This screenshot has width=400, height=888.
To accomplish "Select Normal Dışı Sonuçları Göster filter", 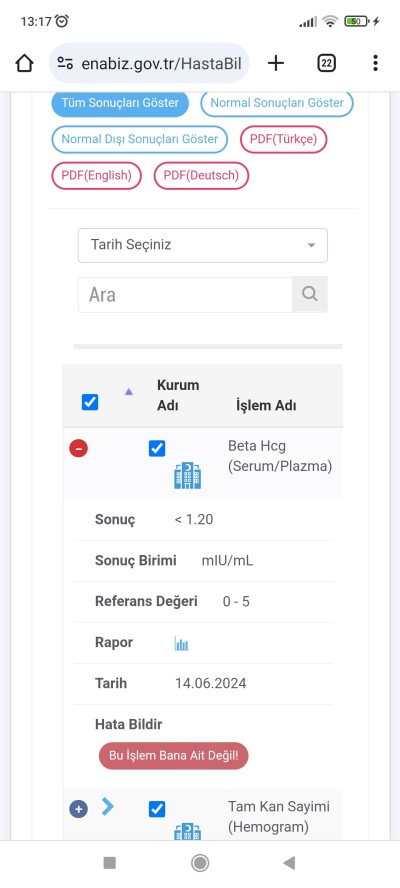I will click(139, 139).
